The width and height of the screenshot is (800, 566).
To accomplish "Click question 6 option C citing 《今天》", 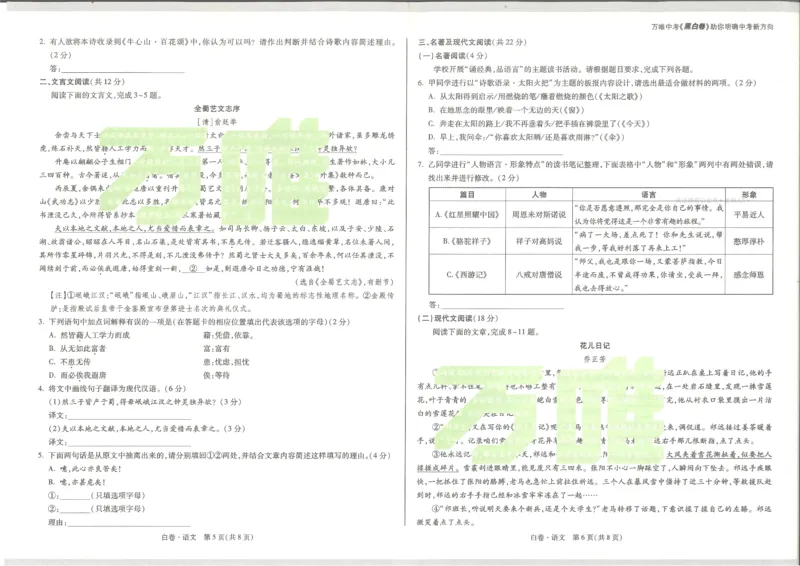I will point(539,124).
